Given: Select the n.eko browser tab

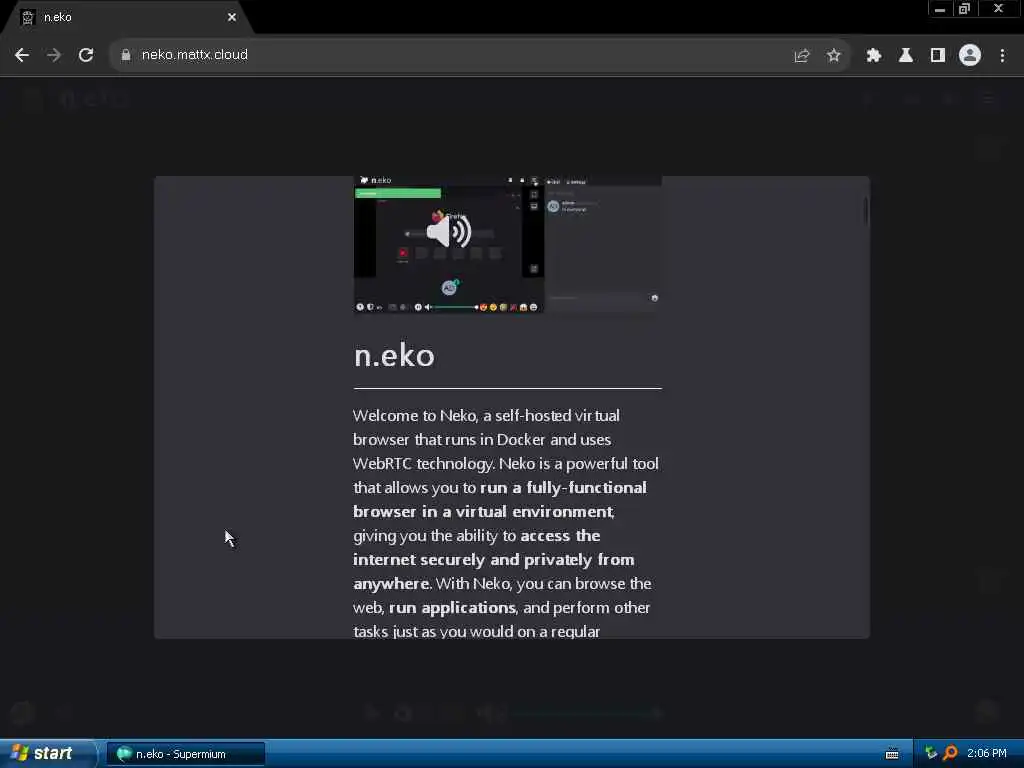Looking at the screenshot, I should click(127, 18).
